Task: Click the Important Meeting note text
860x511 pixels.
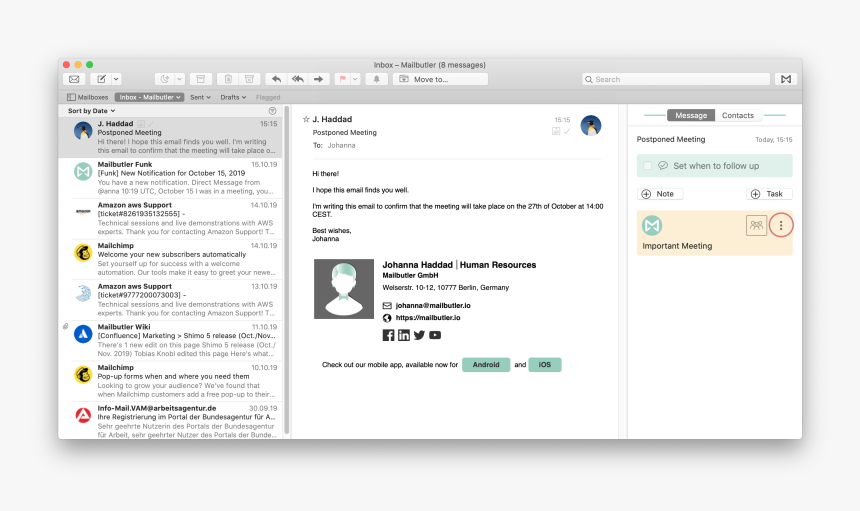Action: pos(677,246)
